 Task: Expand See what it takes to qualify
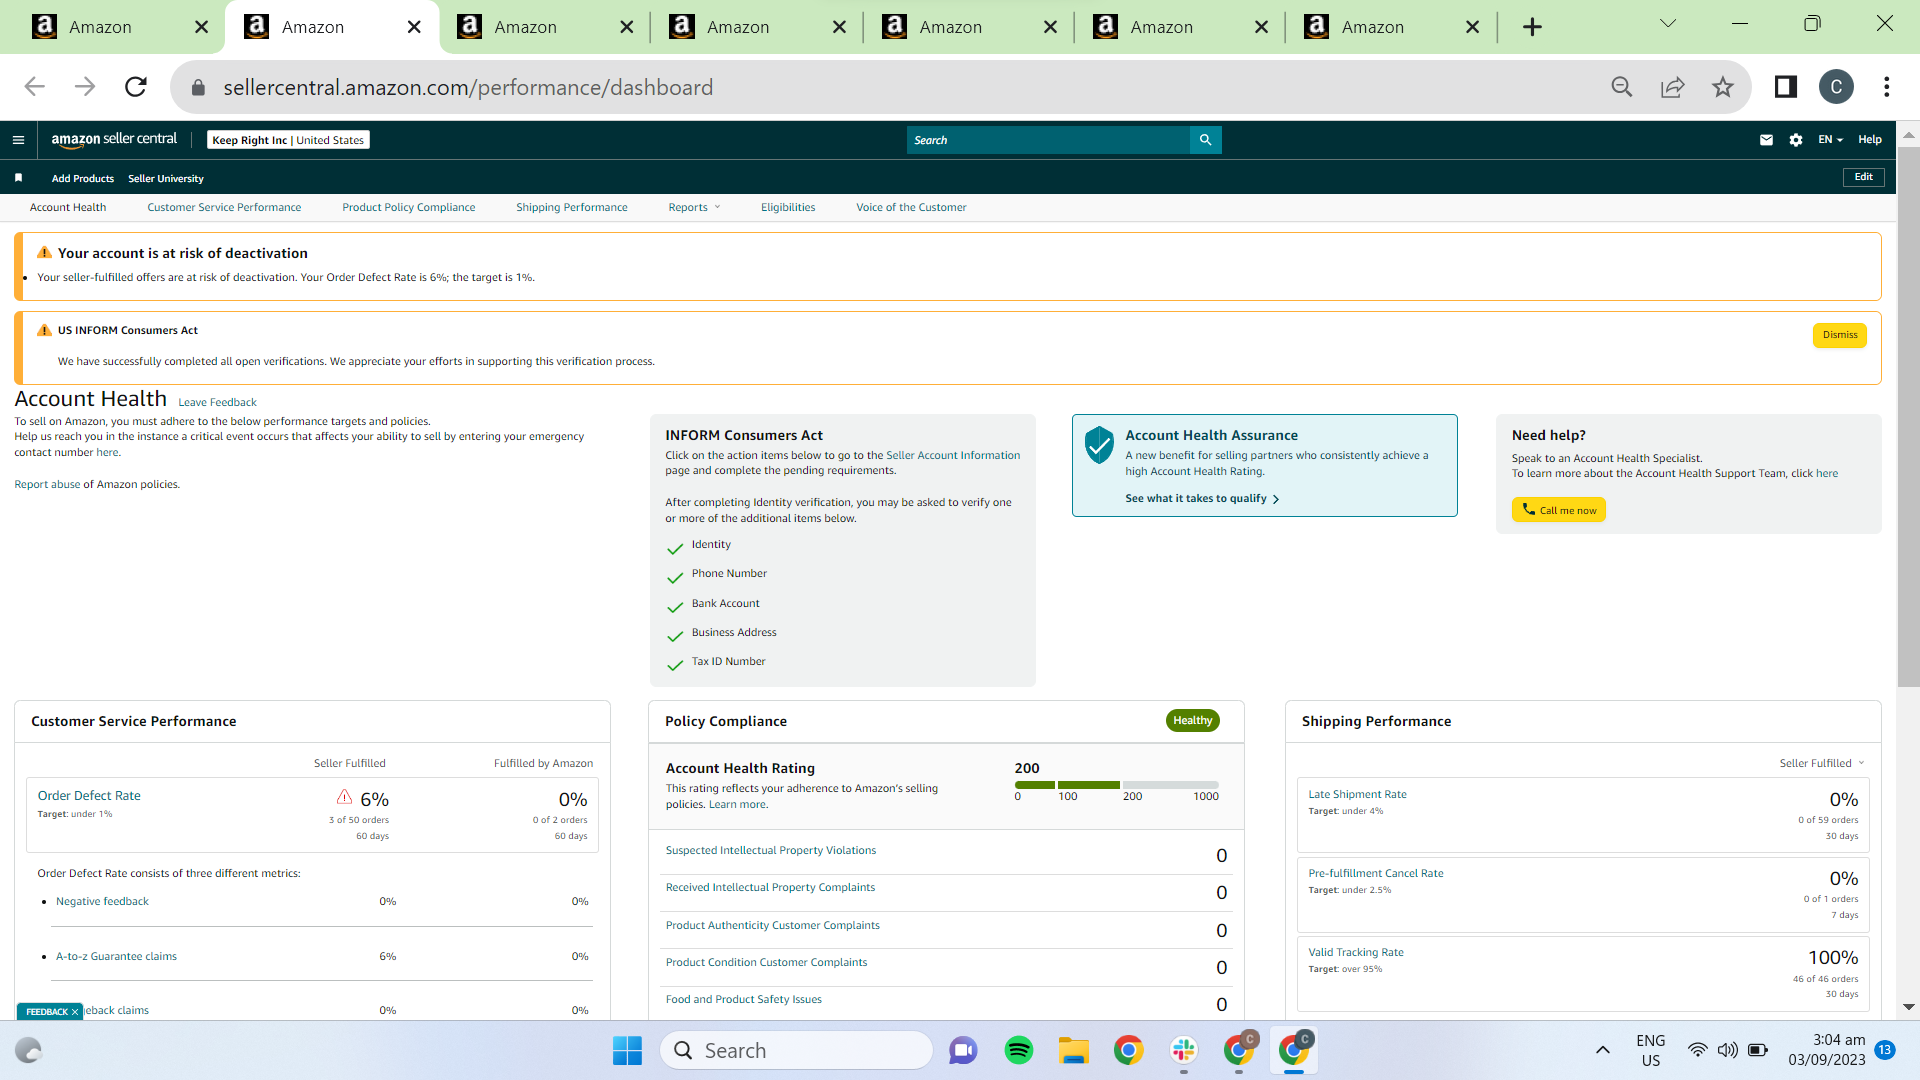tap(1202, 499)
